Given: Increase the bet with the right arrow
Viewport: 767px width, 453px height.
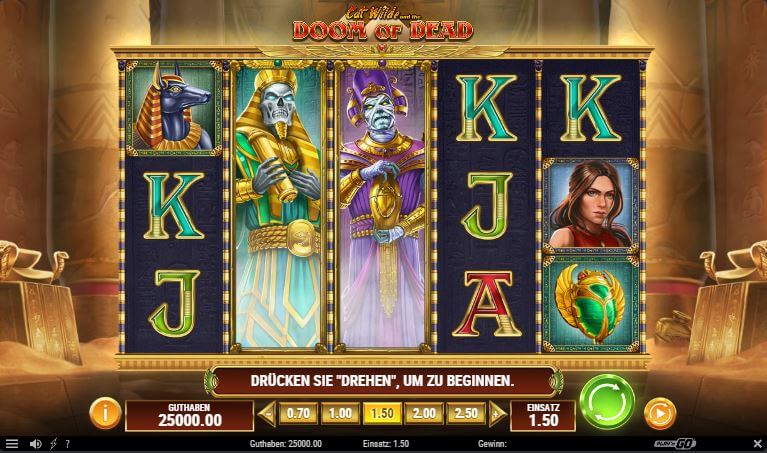Looking at the screenshot, I should [497, 414].
